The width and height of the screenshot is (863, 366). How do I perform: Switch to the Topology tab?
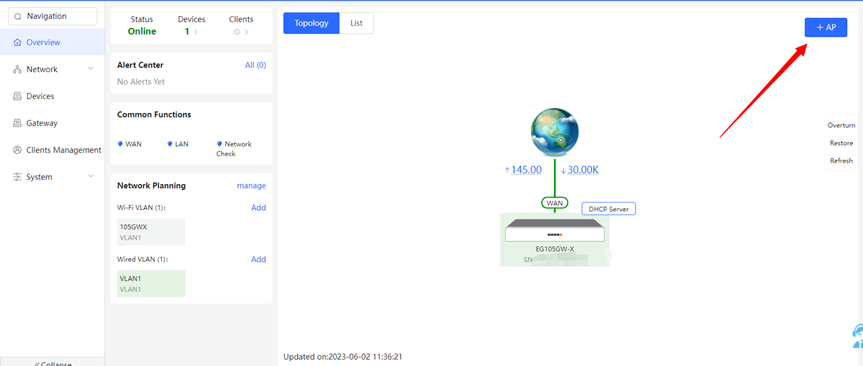pos(312,23)
